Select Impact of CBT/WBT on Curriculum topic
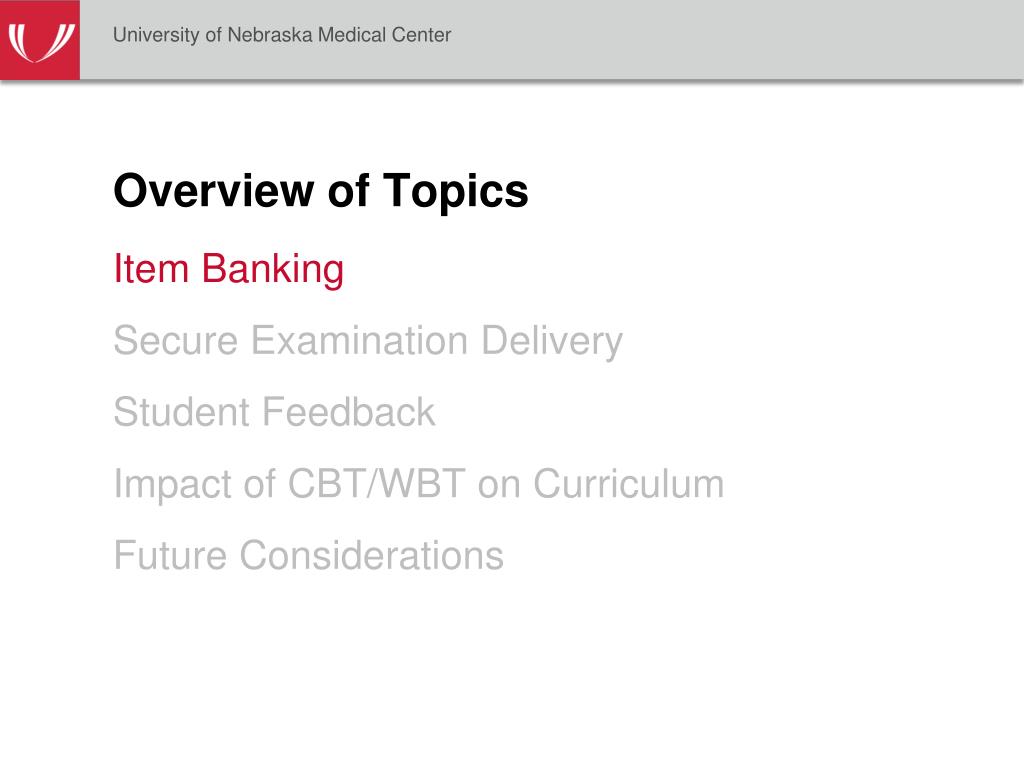 (x=419, y=485)
